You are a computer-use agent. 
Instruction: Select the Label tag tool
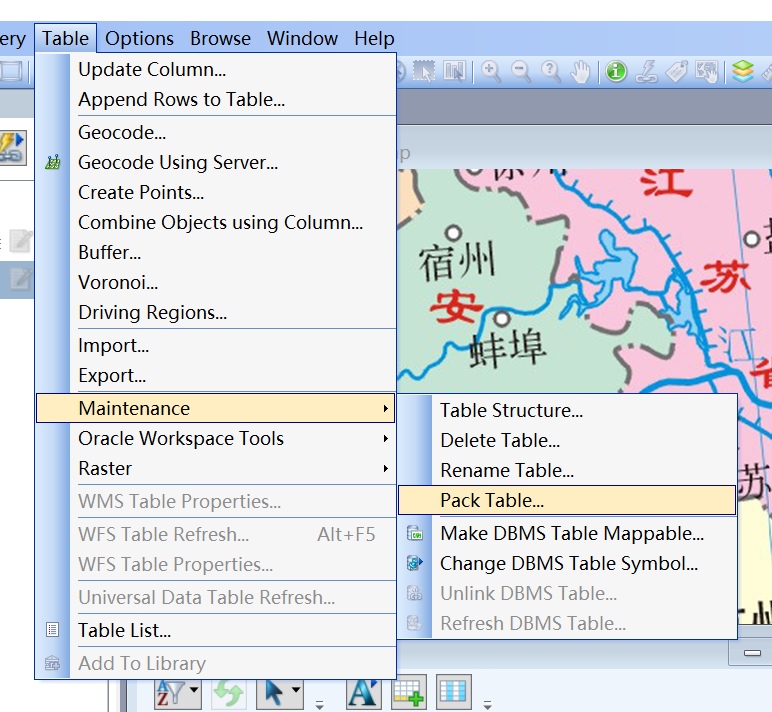[677, 72]
